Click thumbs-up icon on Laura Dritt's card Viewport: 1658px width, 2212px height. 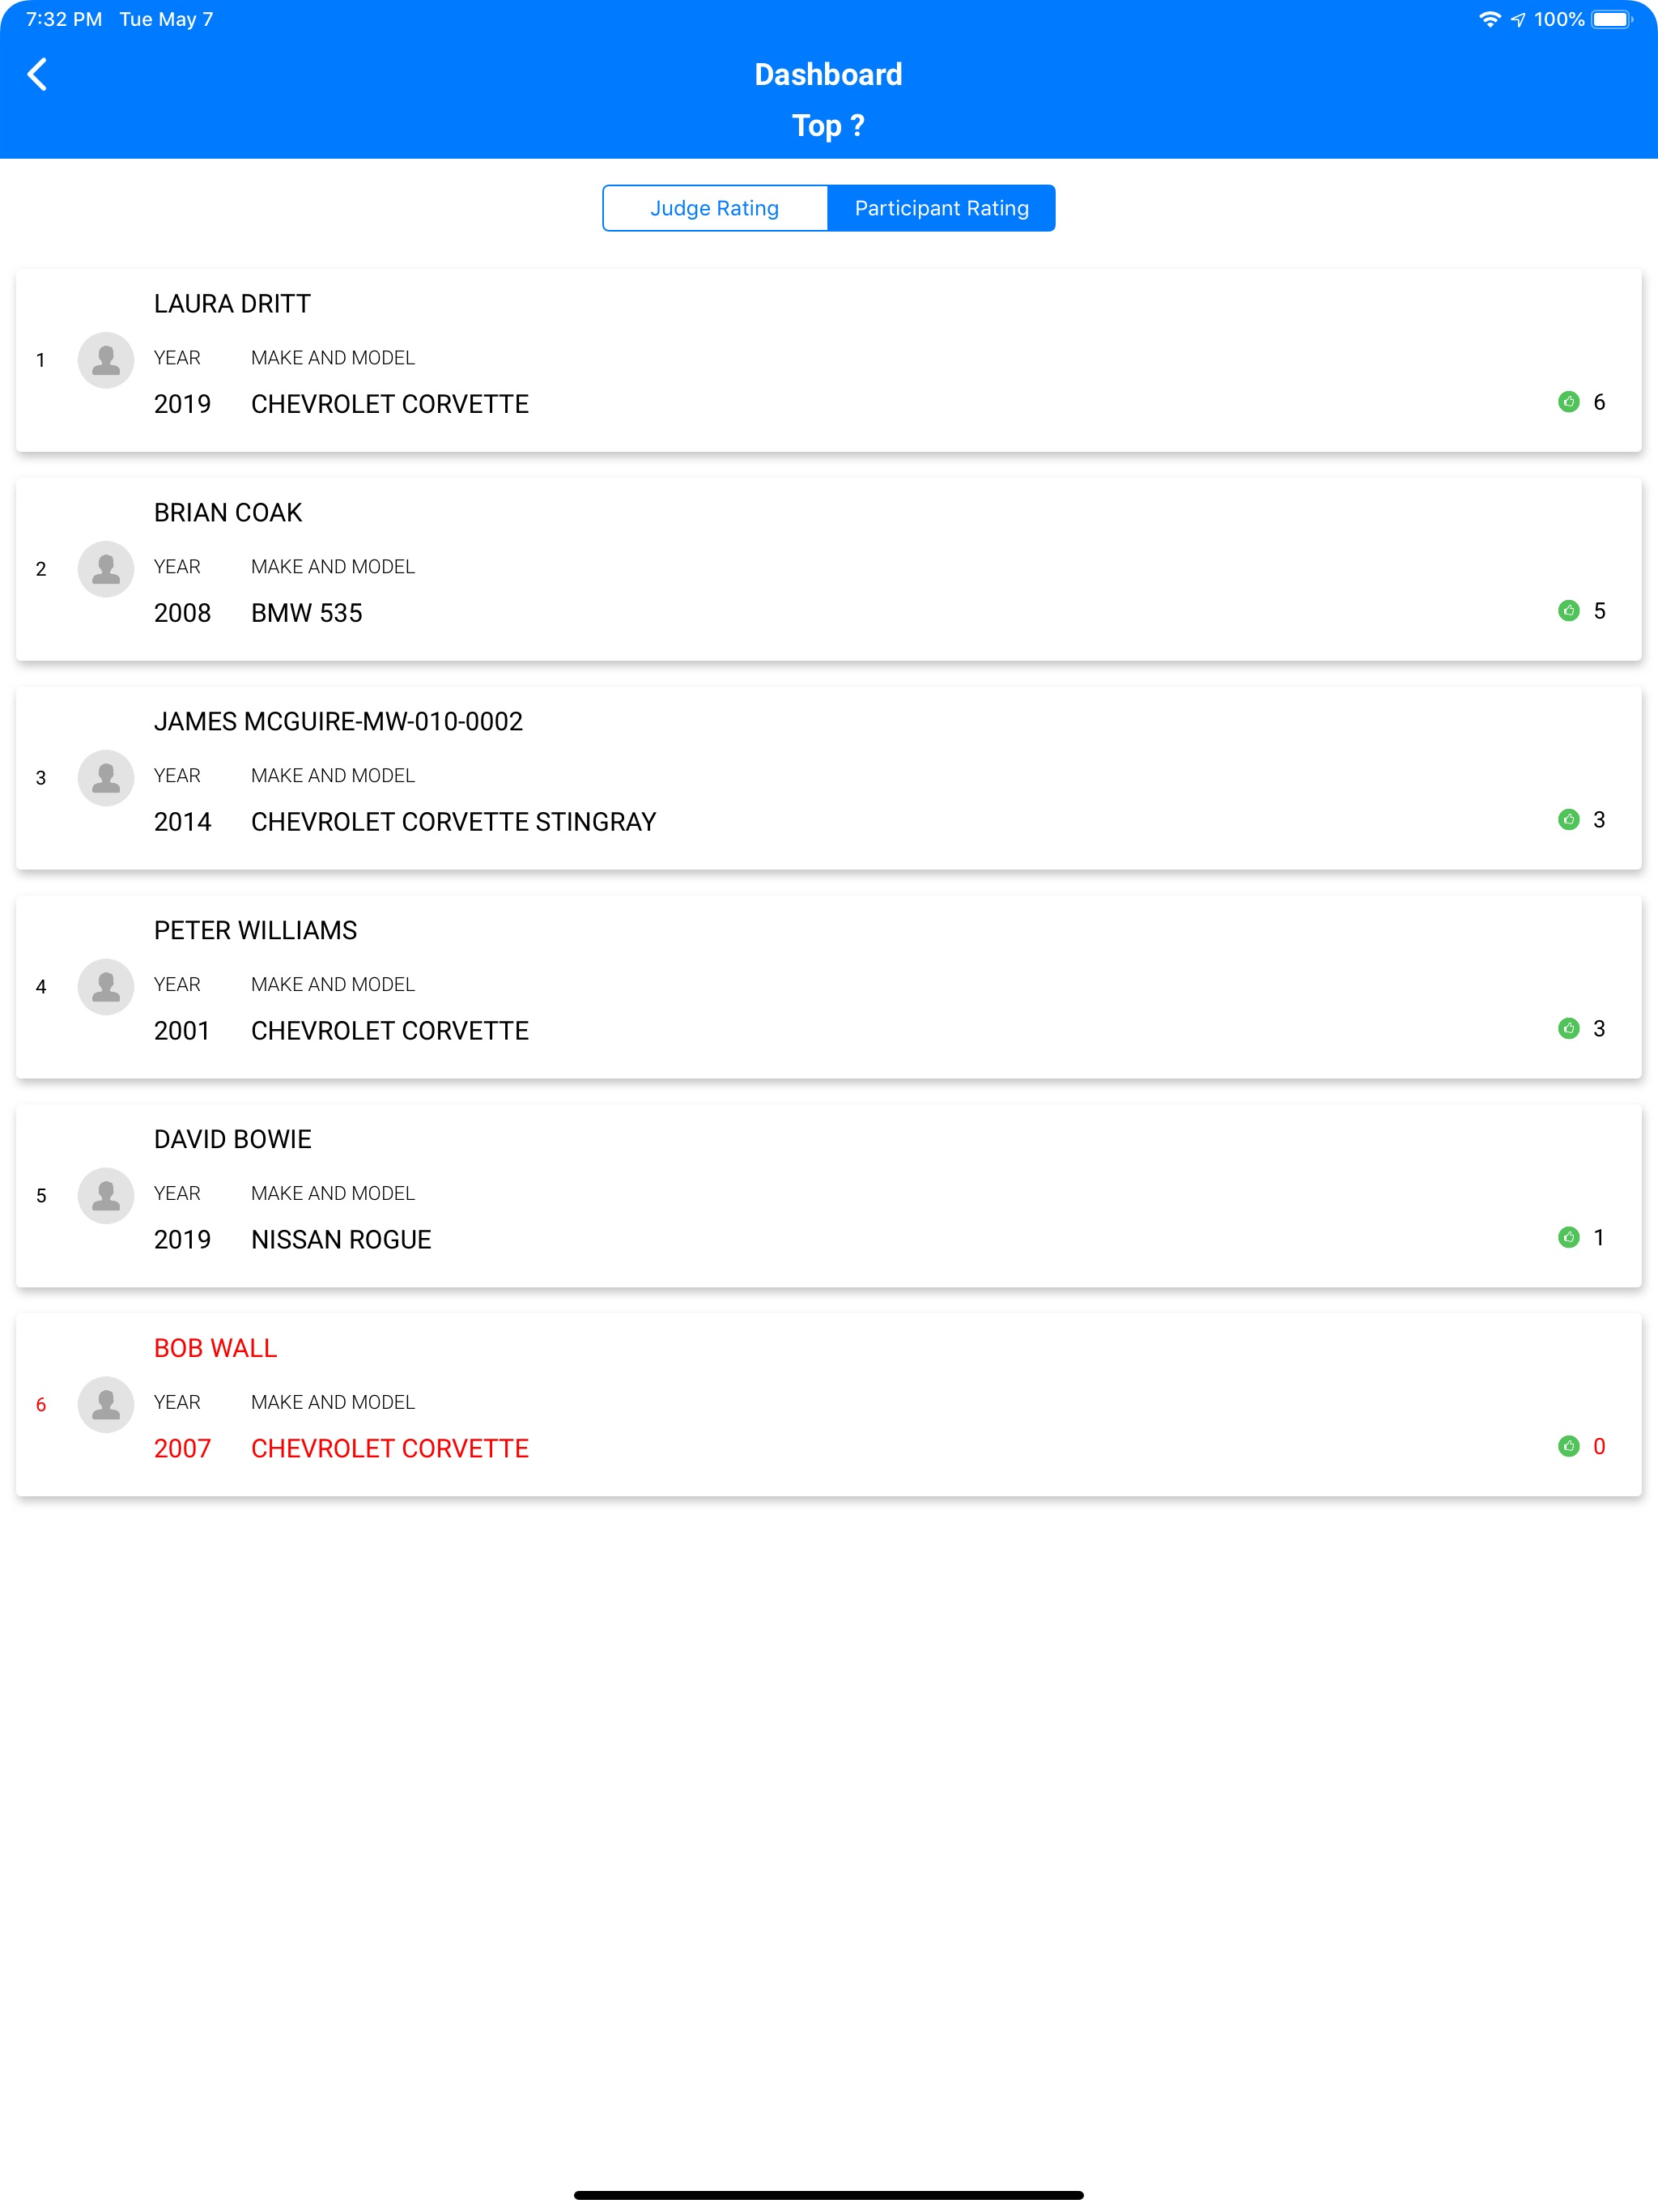click(x=1568, y=402)
